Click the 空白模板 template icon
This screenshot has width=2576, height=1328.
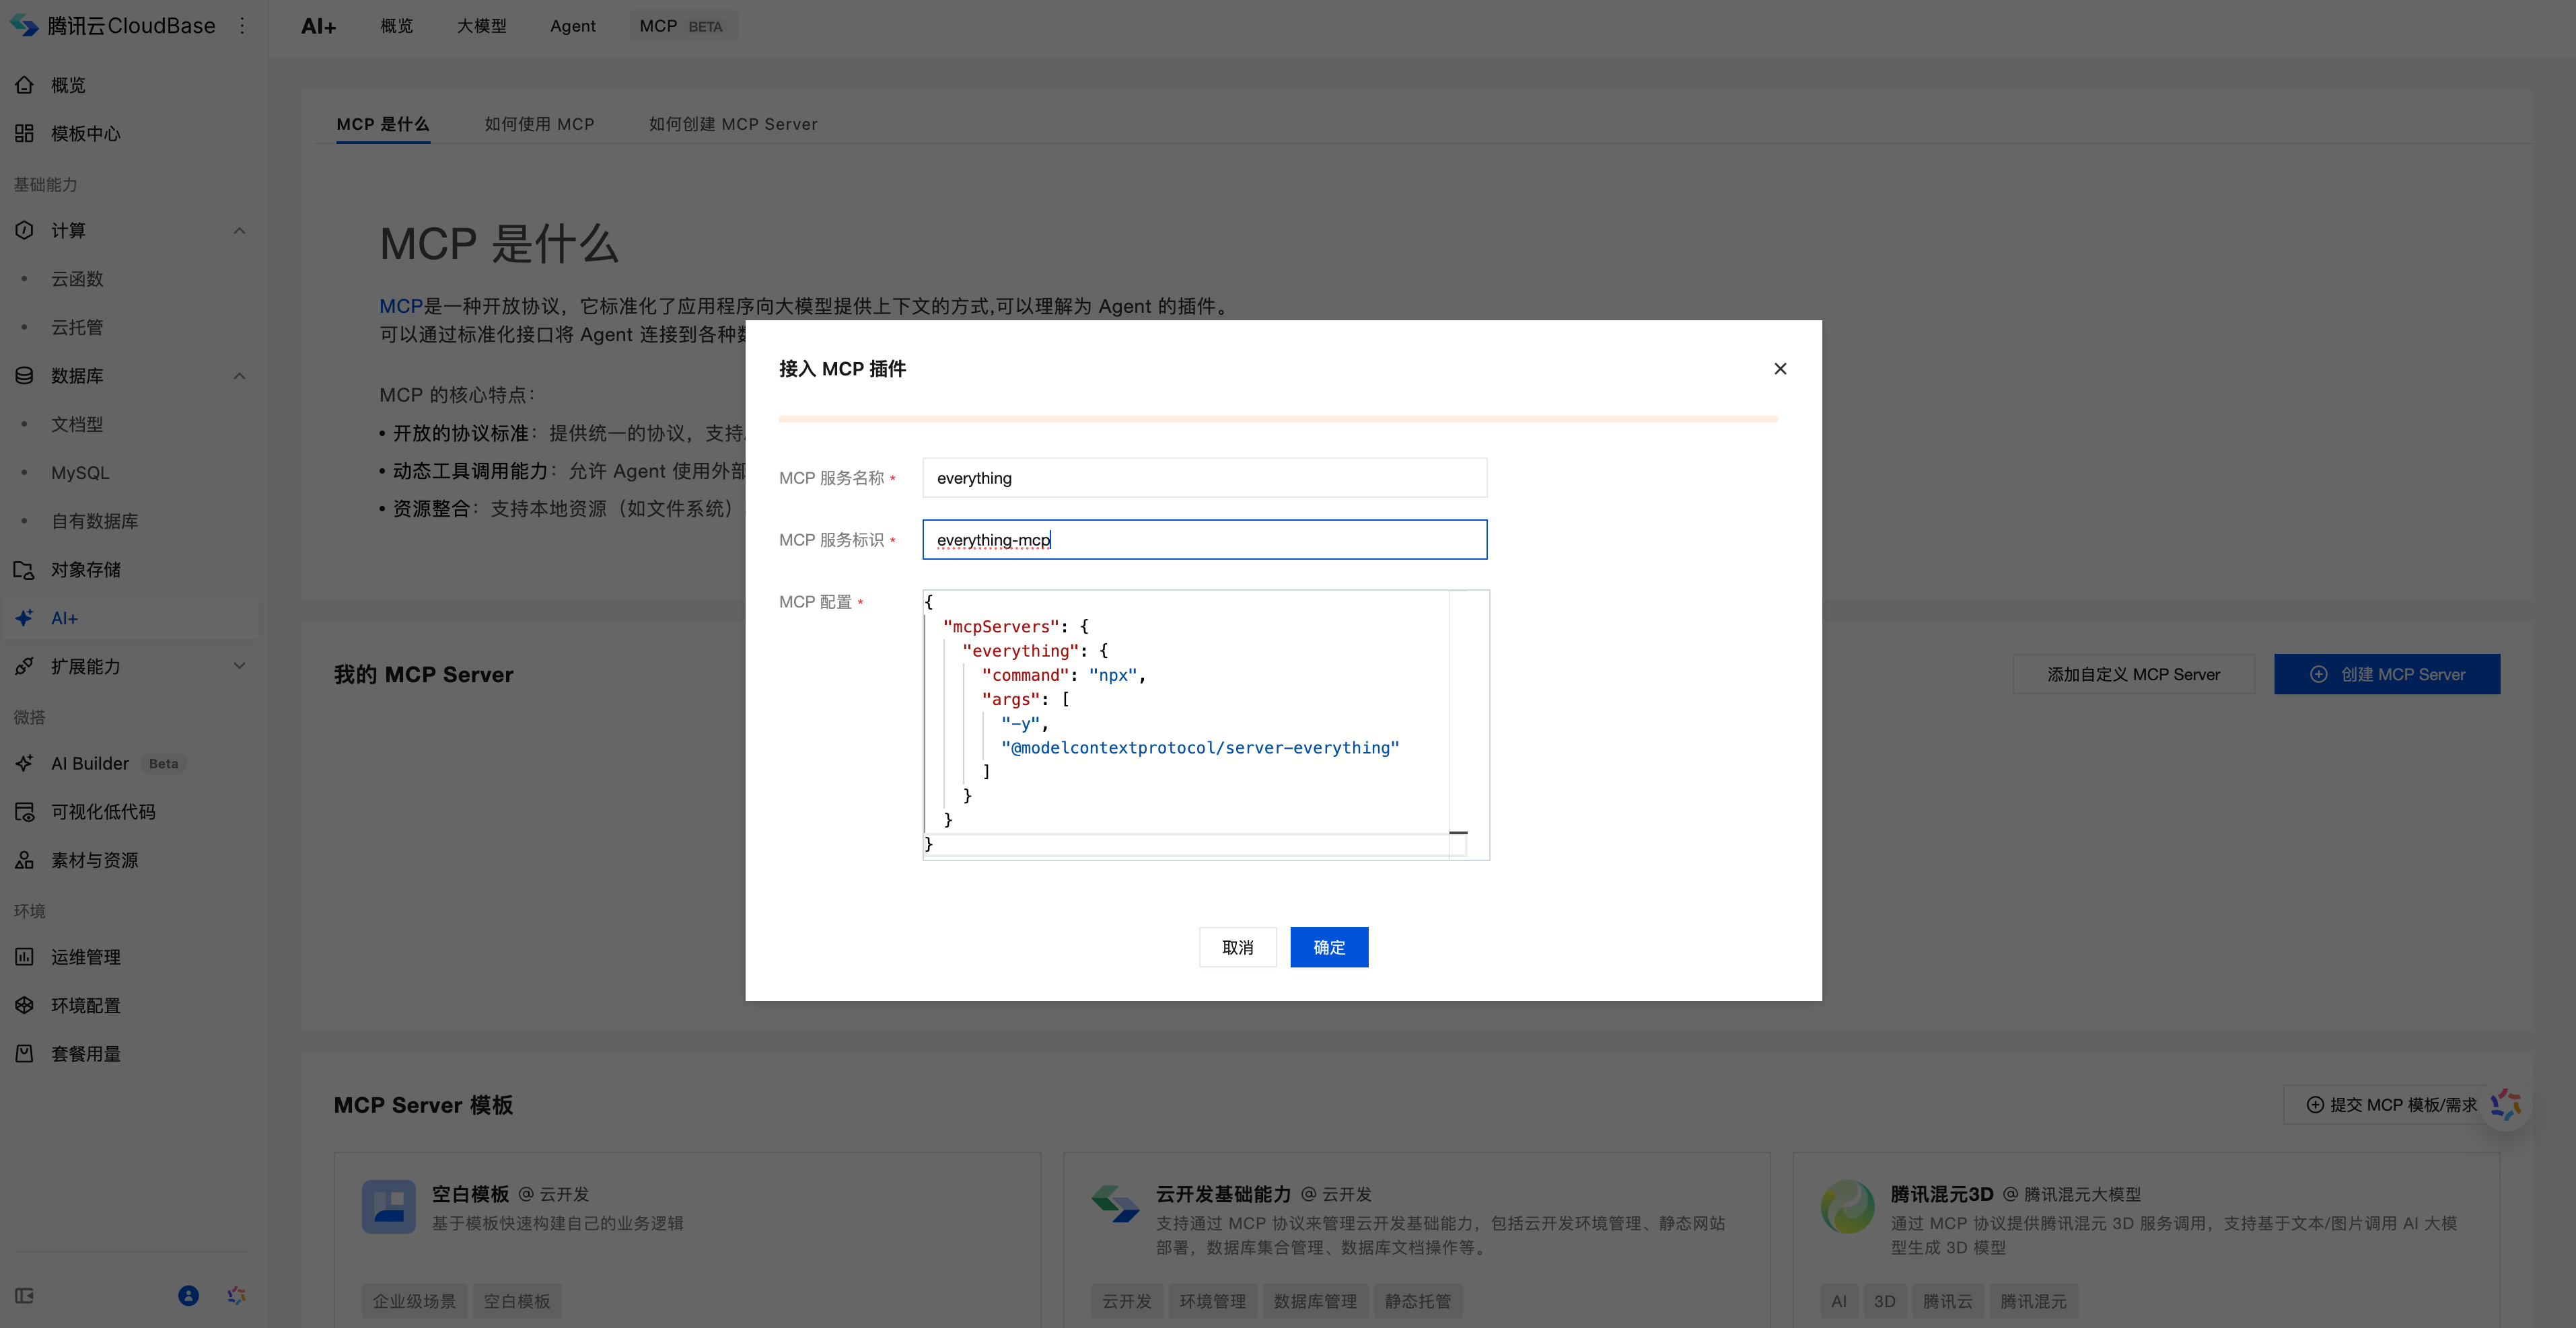[389, 1207]
